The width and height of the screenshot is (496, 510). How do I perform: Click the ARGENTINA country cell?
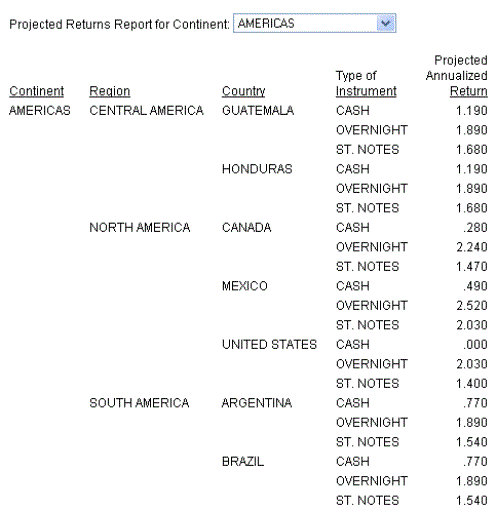257,403
